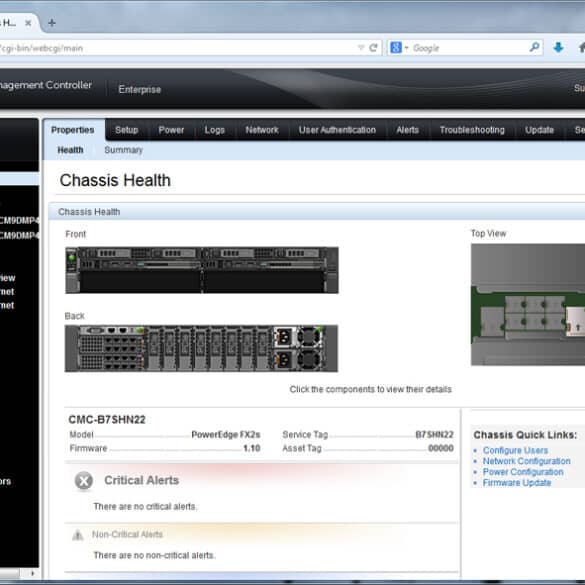Open the Setup tab
Screen dimensions: 585x585
click(127, 130)
